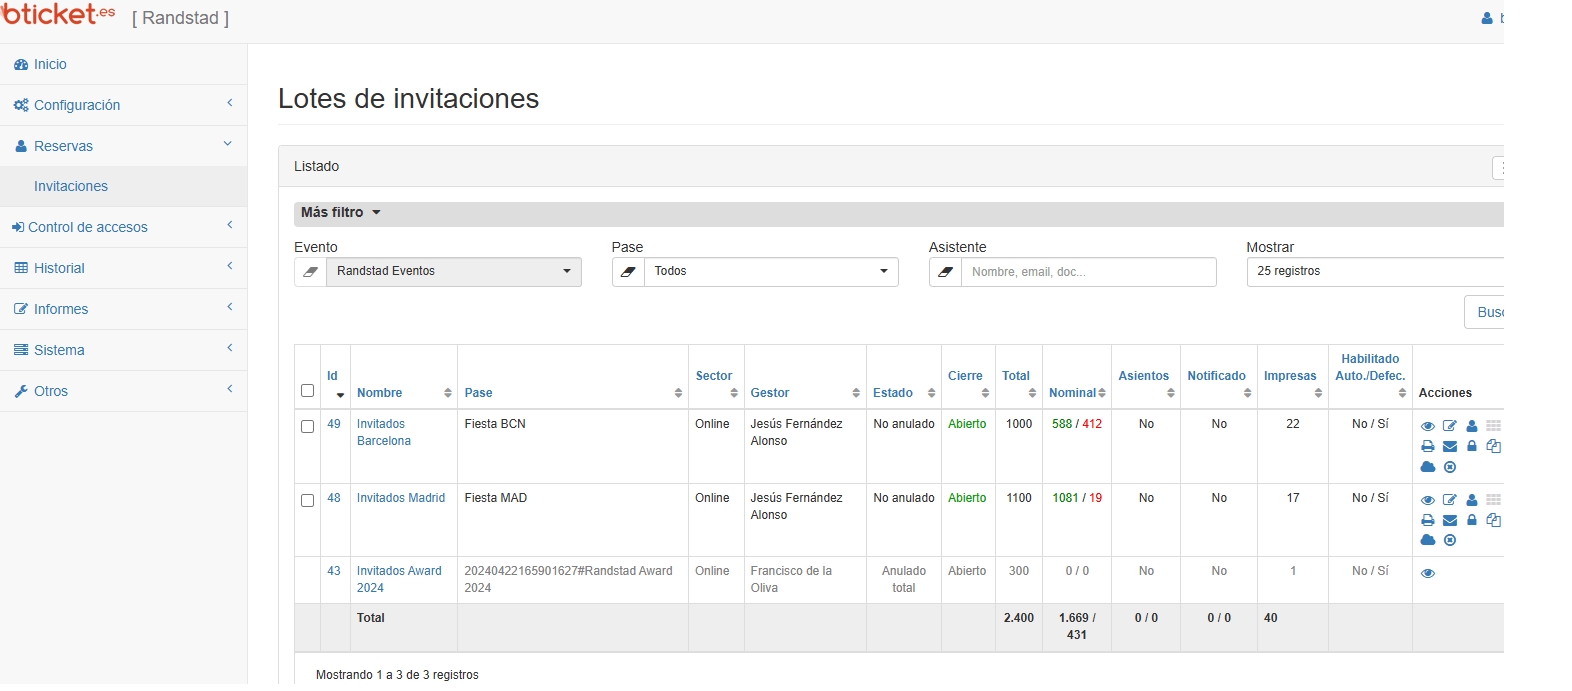The height and width of the screenshot is (691, 1572).
Task: Go to Inicio in sidebar
Action: click(123, 64)
